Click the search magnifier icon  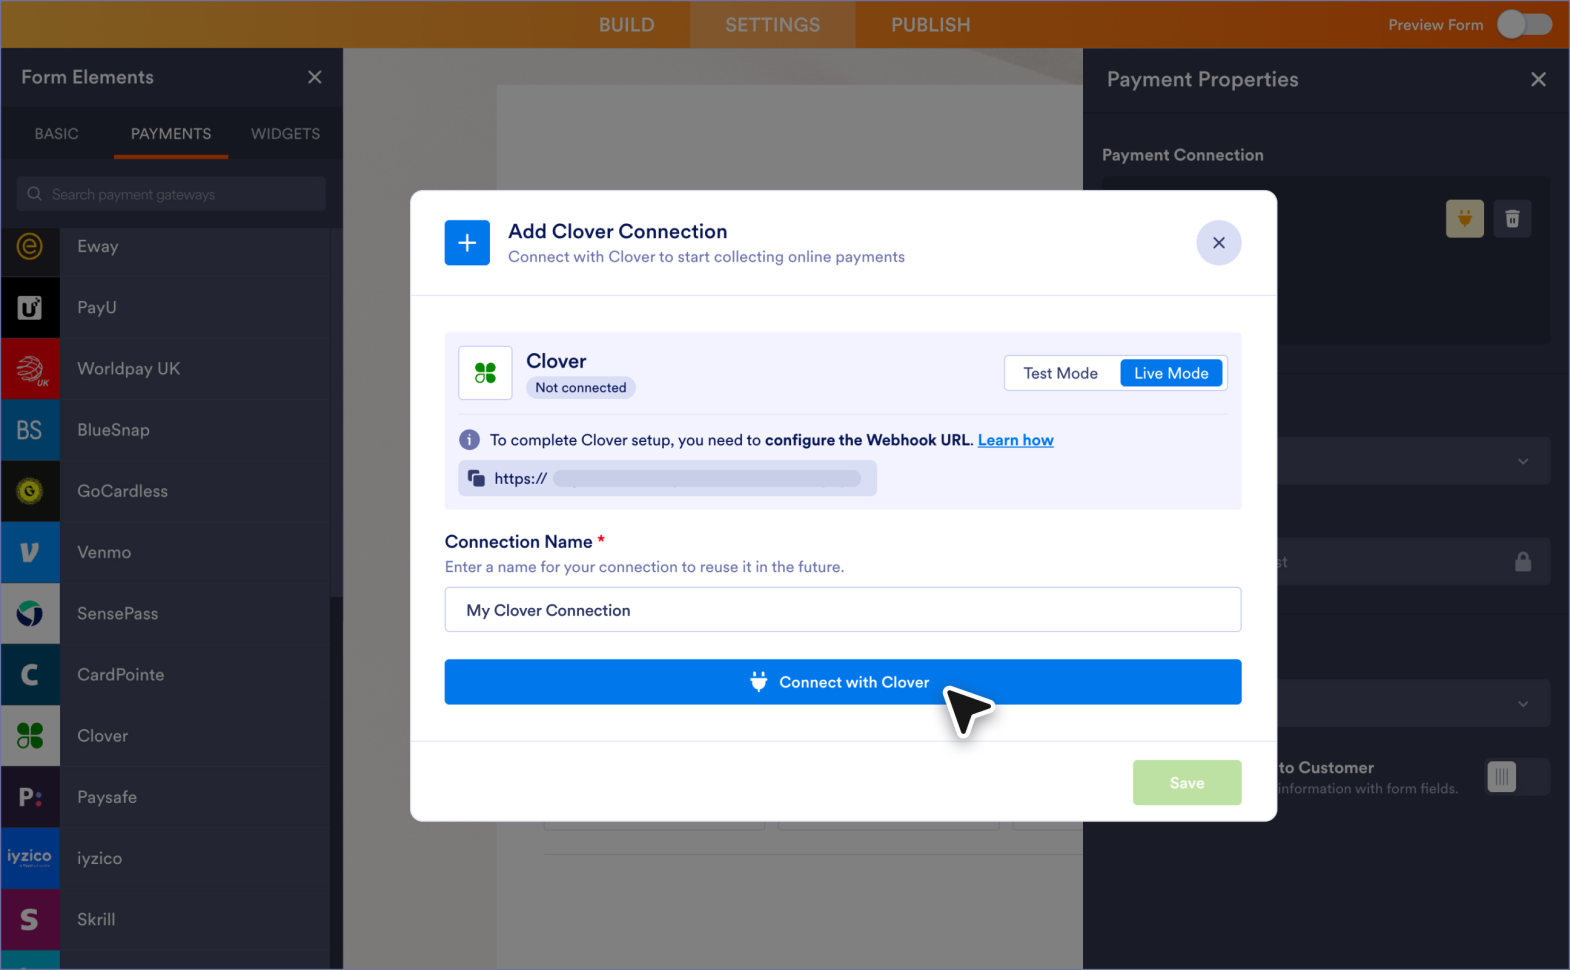[35, 194]
